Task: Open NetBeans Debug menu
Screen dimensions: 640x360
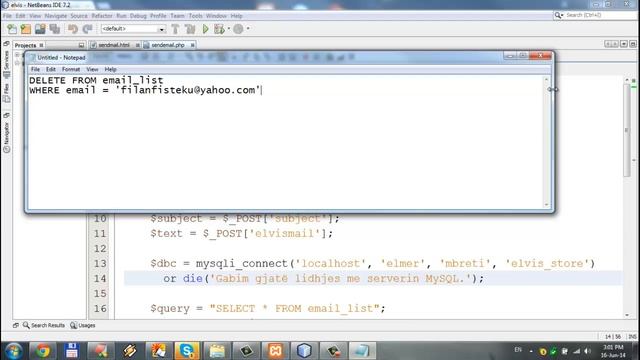Action: pyautogui.click(x=138, y=16)
